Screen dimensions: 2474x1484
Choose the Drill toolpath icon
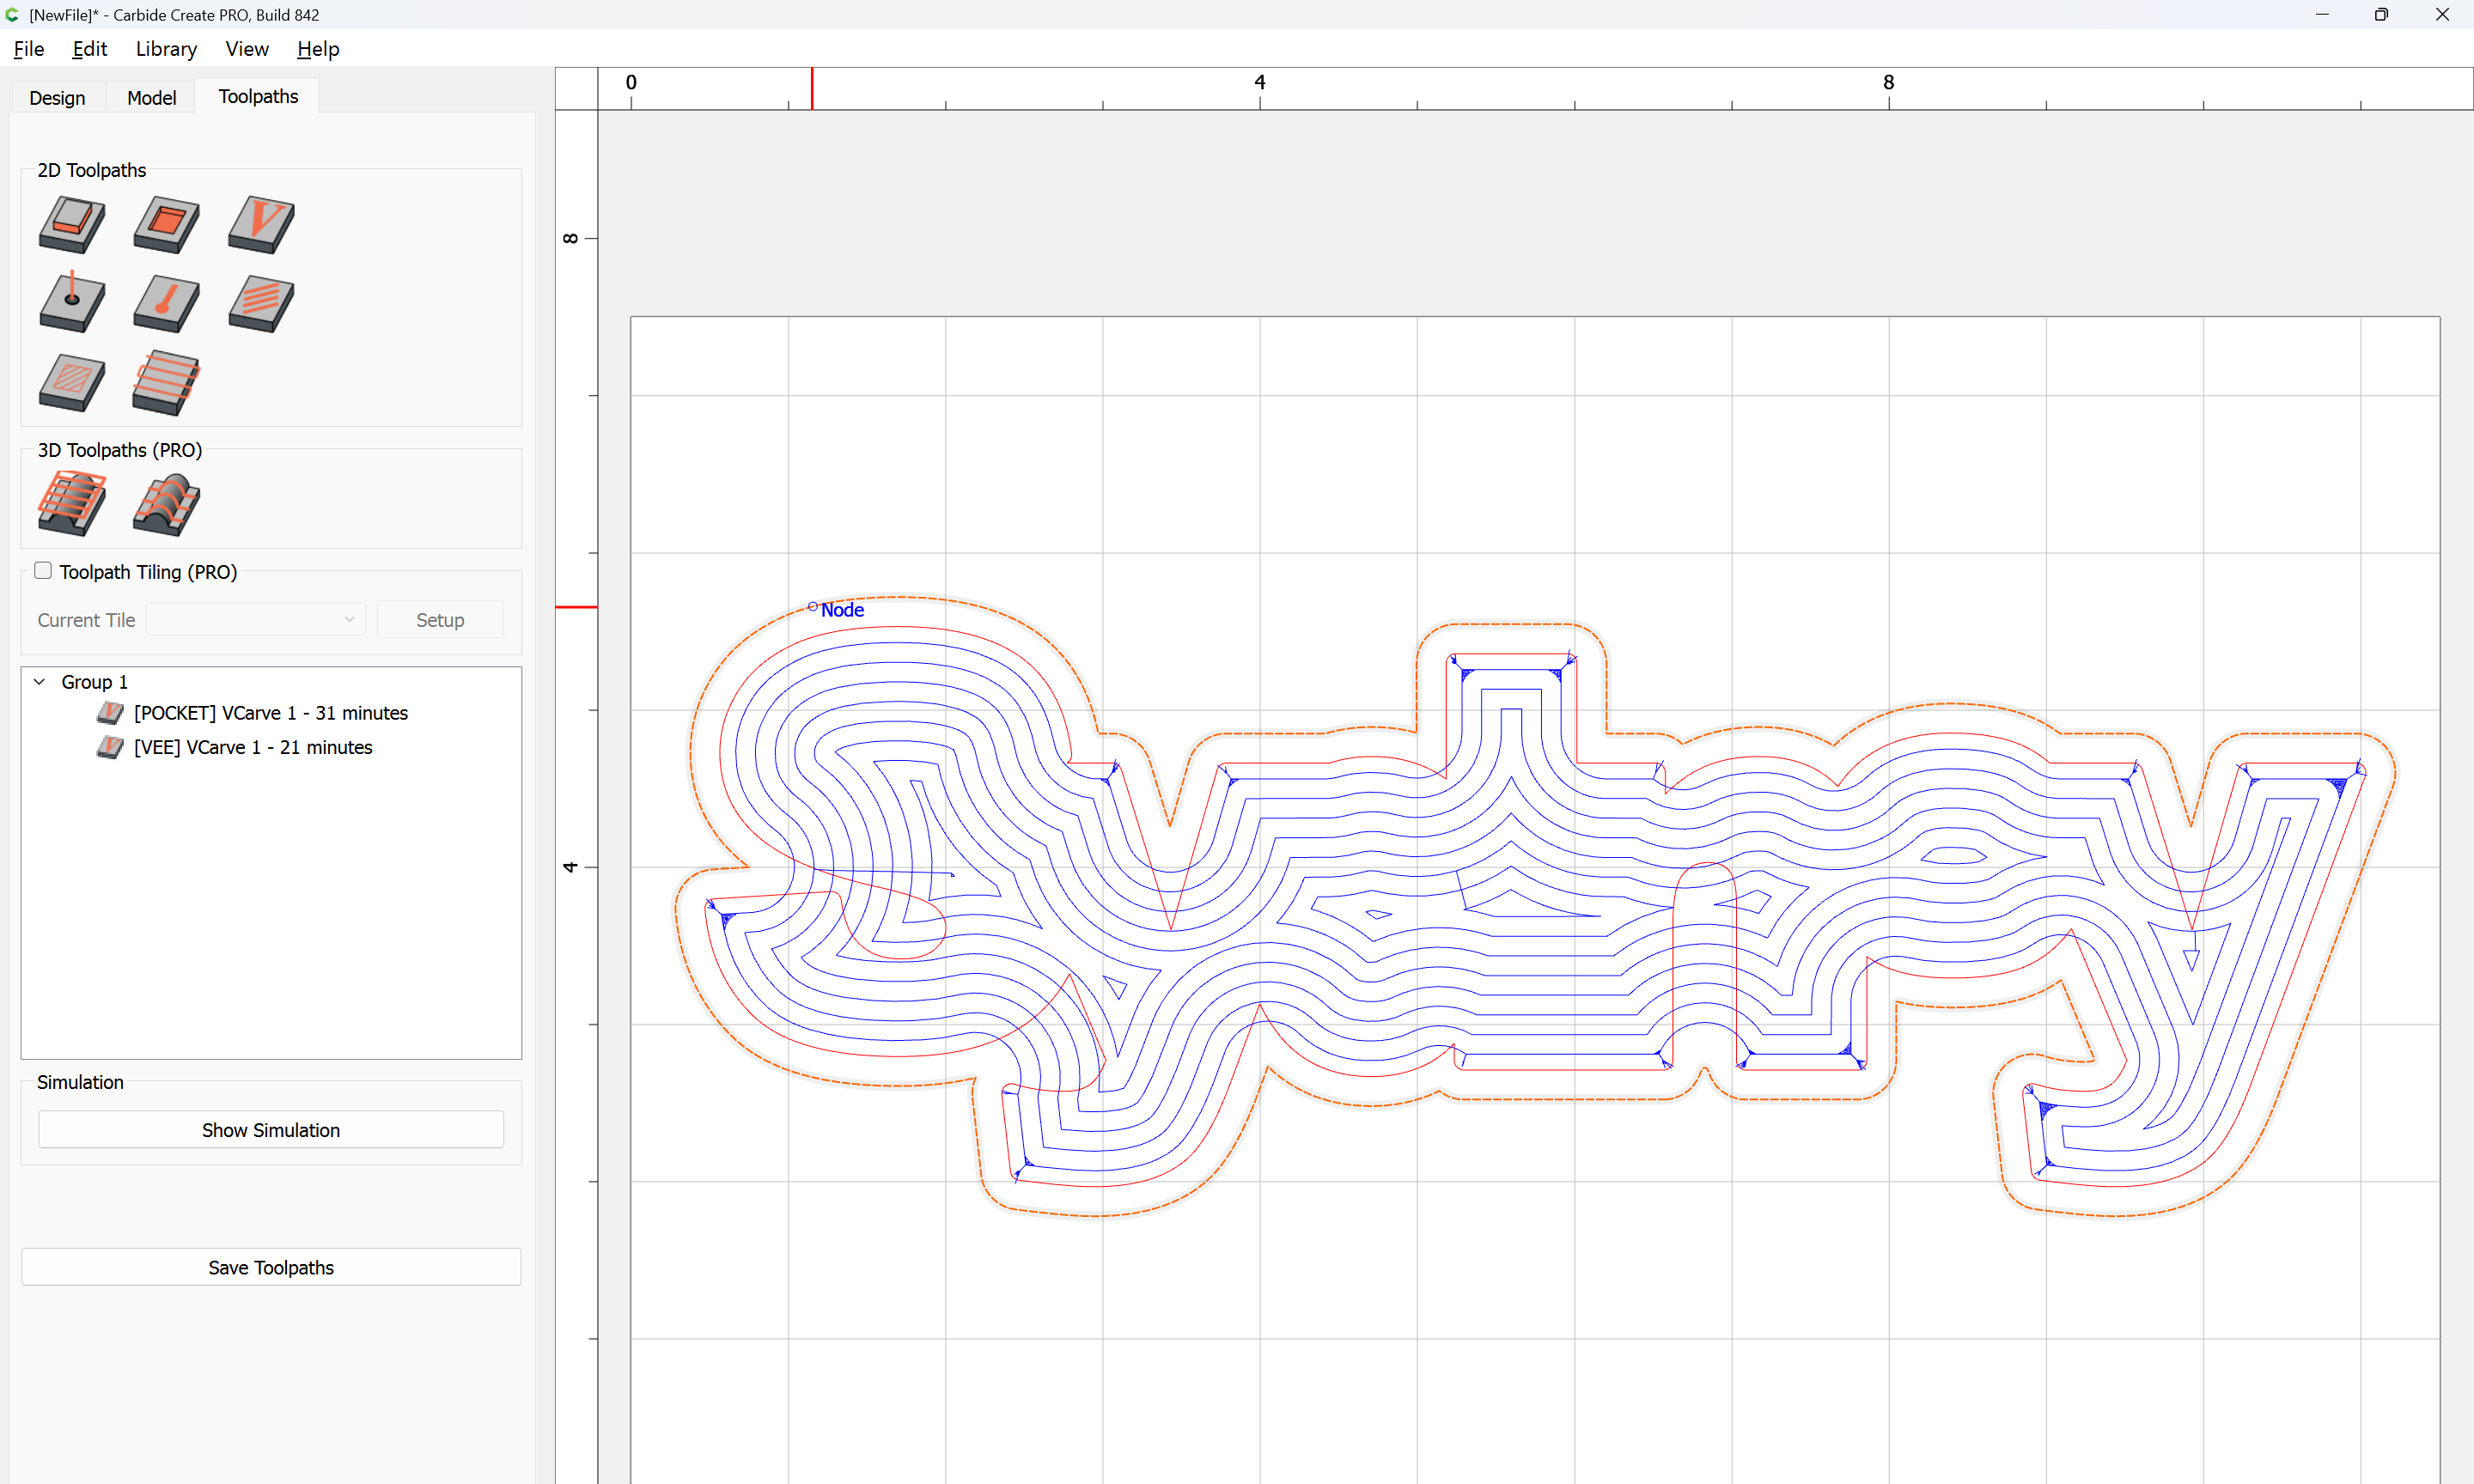click(72, 303)
